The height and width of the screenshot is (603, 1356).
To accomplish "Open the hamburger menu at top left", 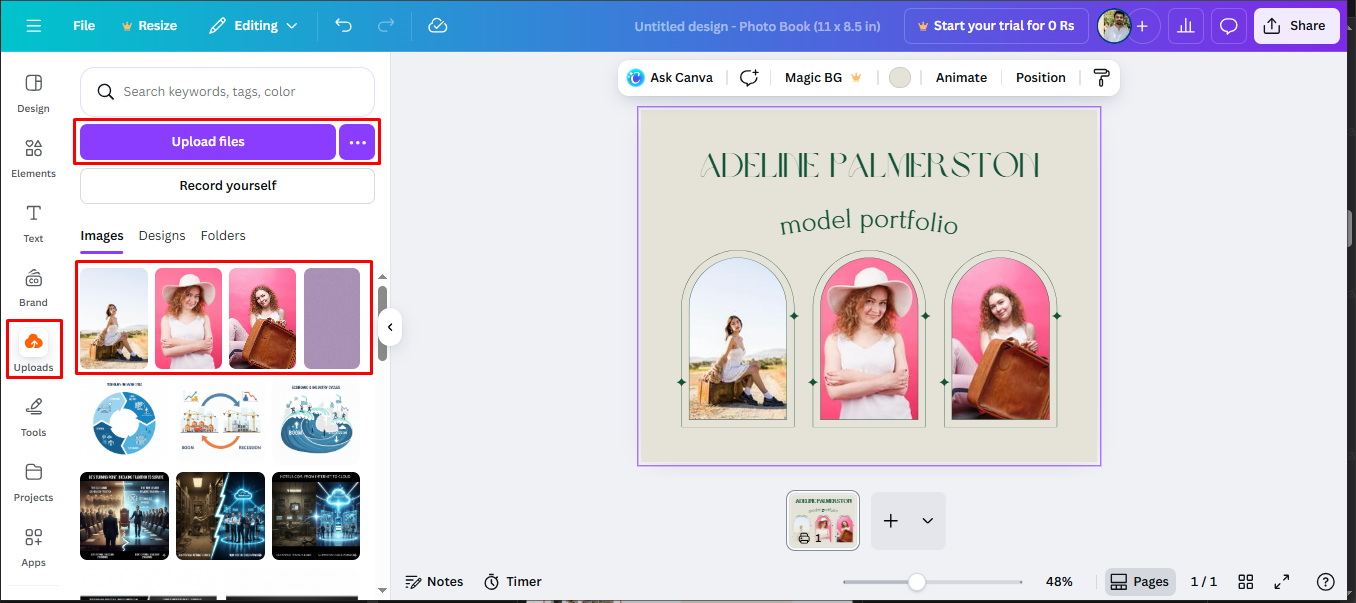I will 33,25.
